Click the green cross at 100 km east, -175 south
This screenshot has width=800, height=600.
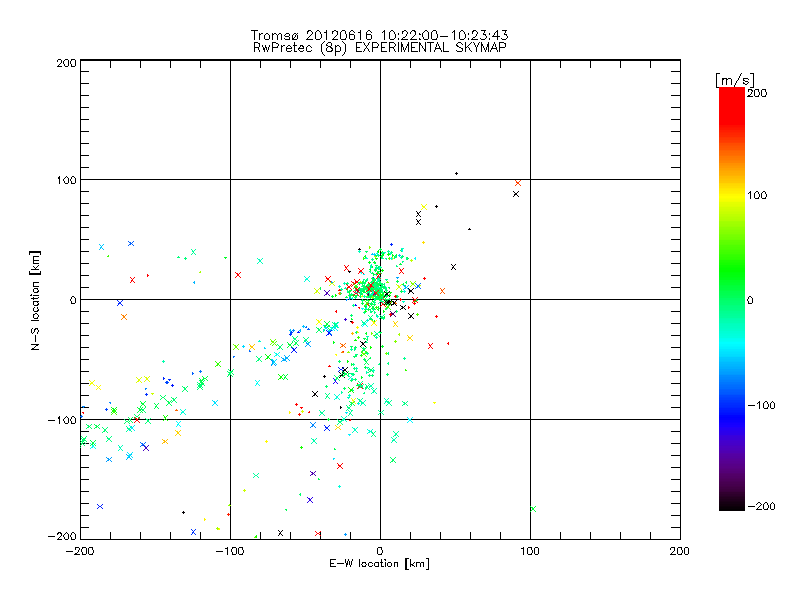(x=533, y=509)
